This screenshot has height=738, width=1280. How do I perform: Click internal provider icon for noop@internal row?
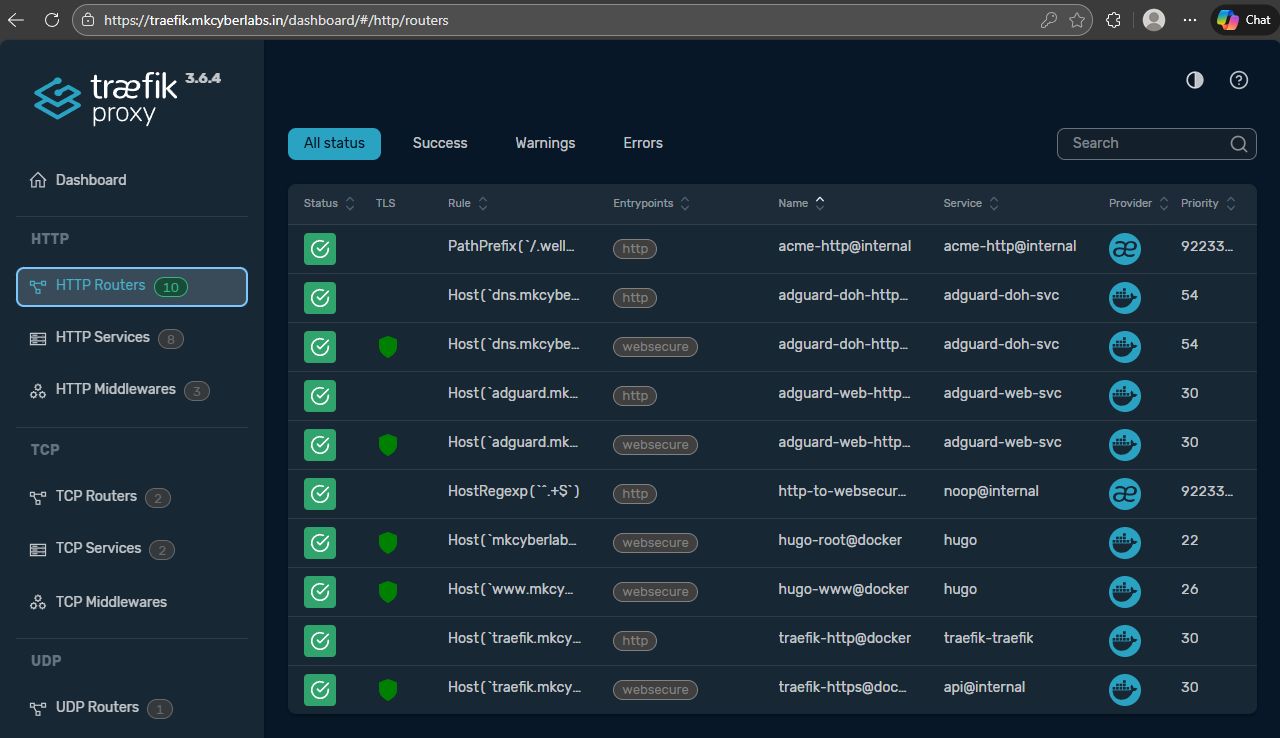(x=1125, y=494)
